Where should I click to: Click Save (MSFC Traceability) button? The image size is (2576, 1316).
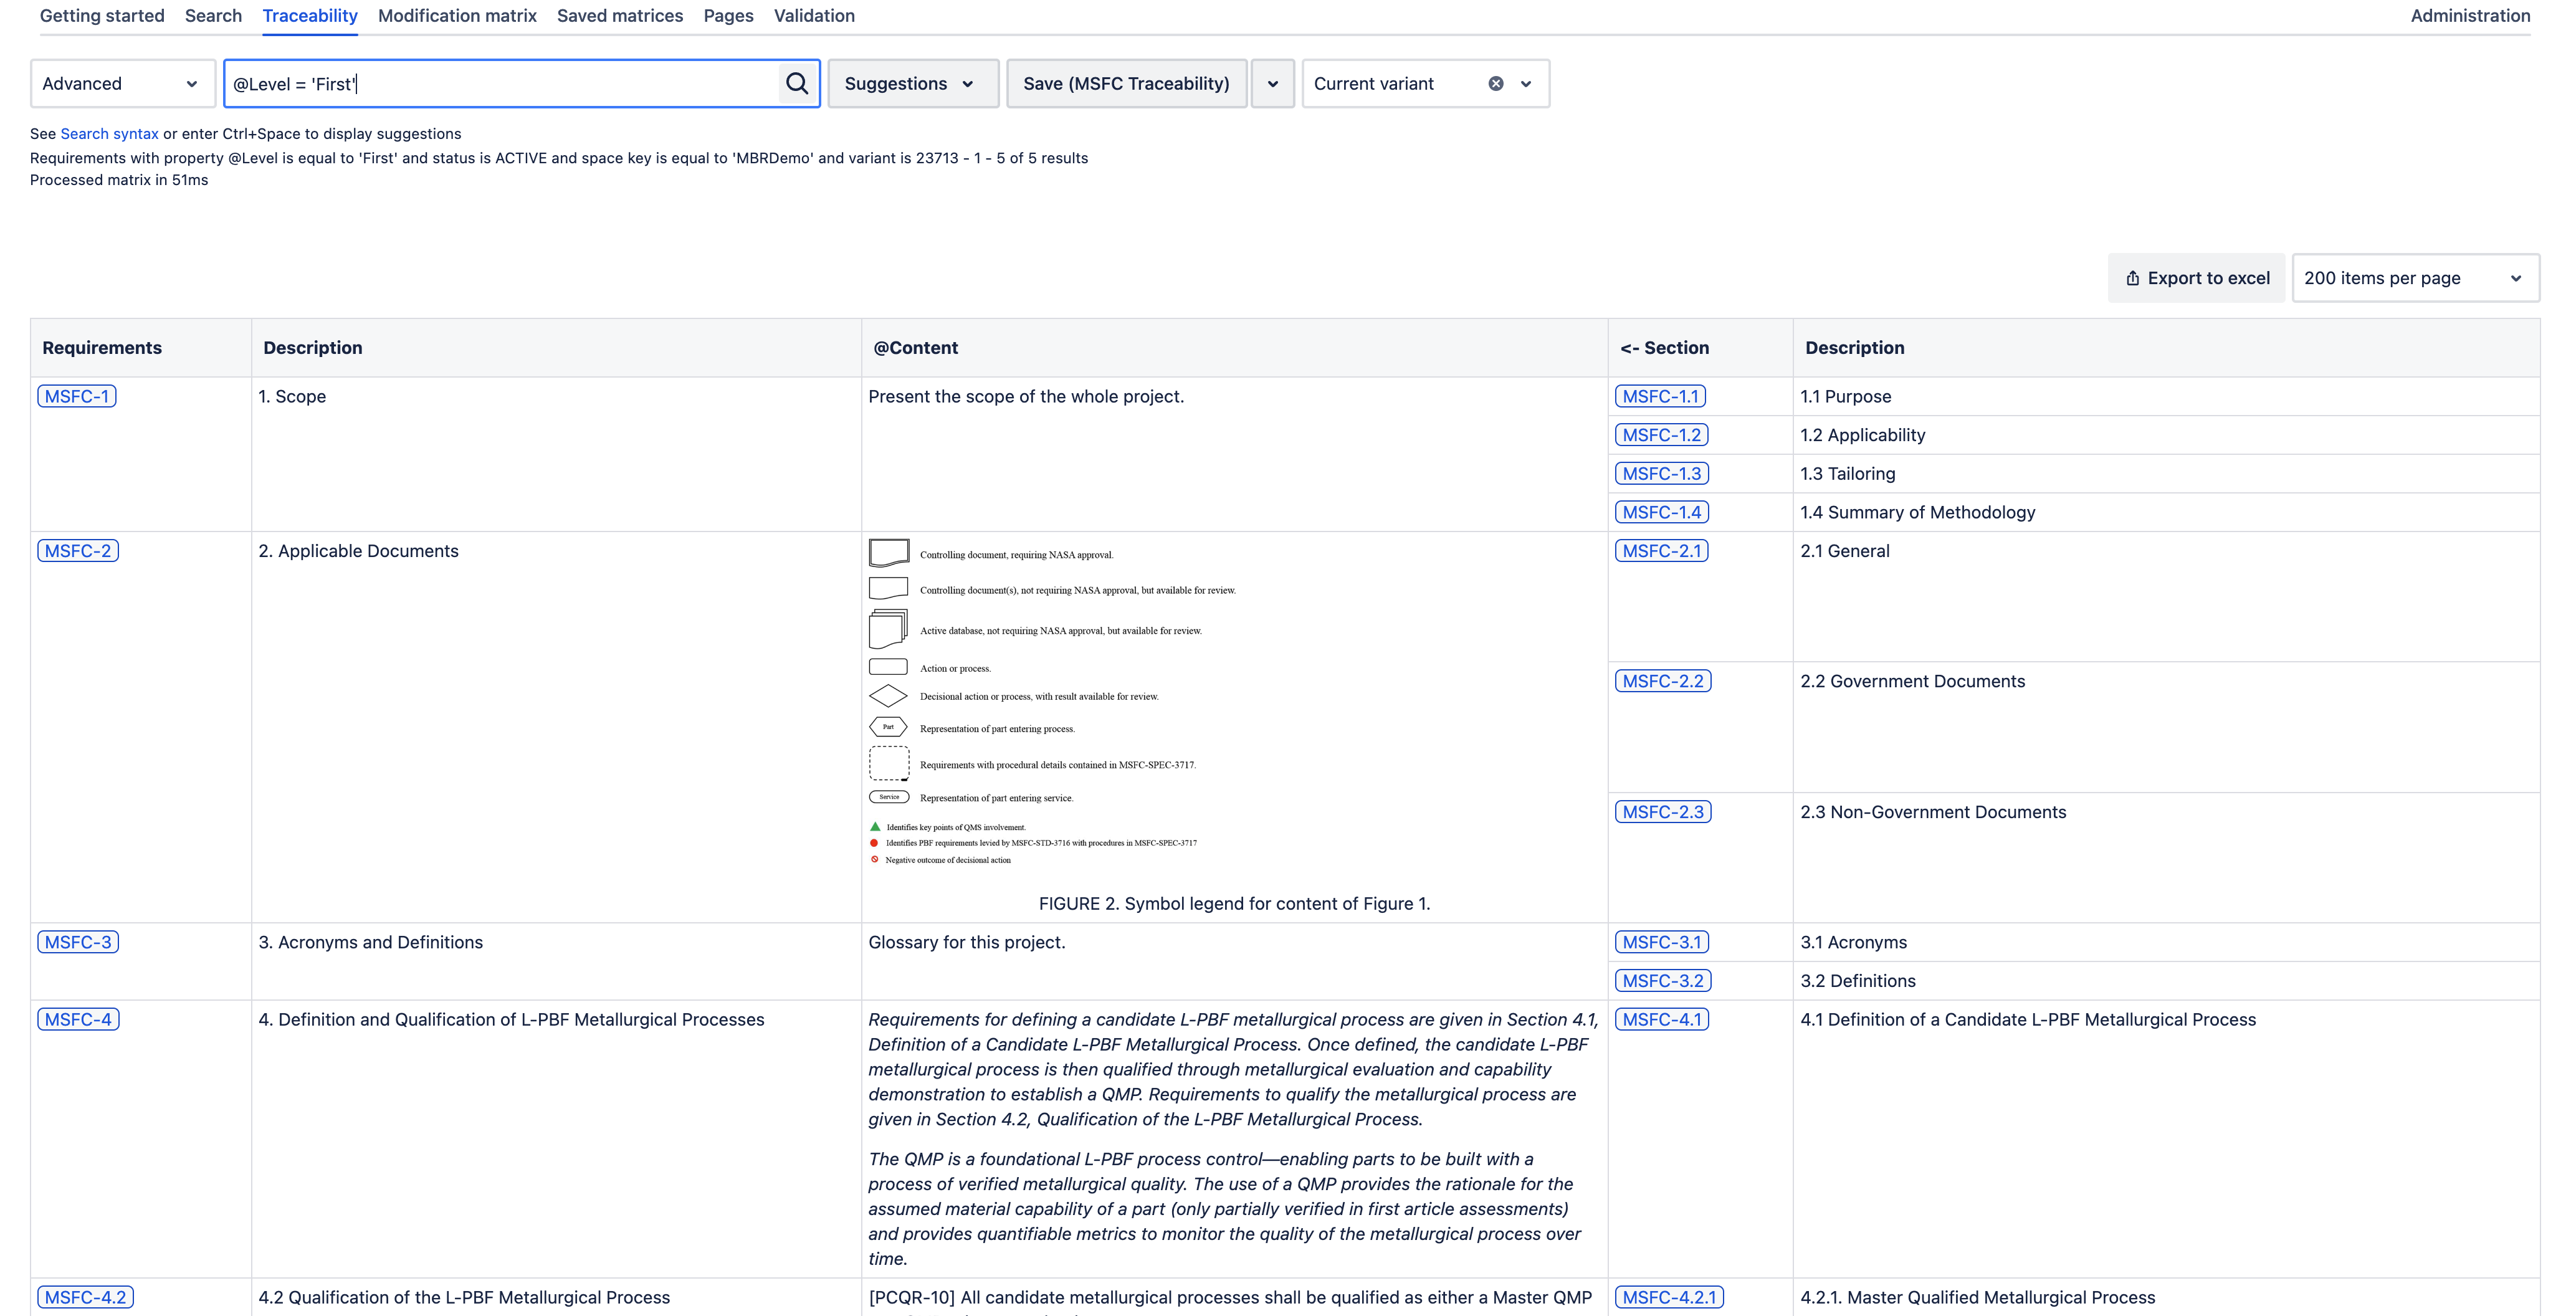click(x=1126, y=84)
